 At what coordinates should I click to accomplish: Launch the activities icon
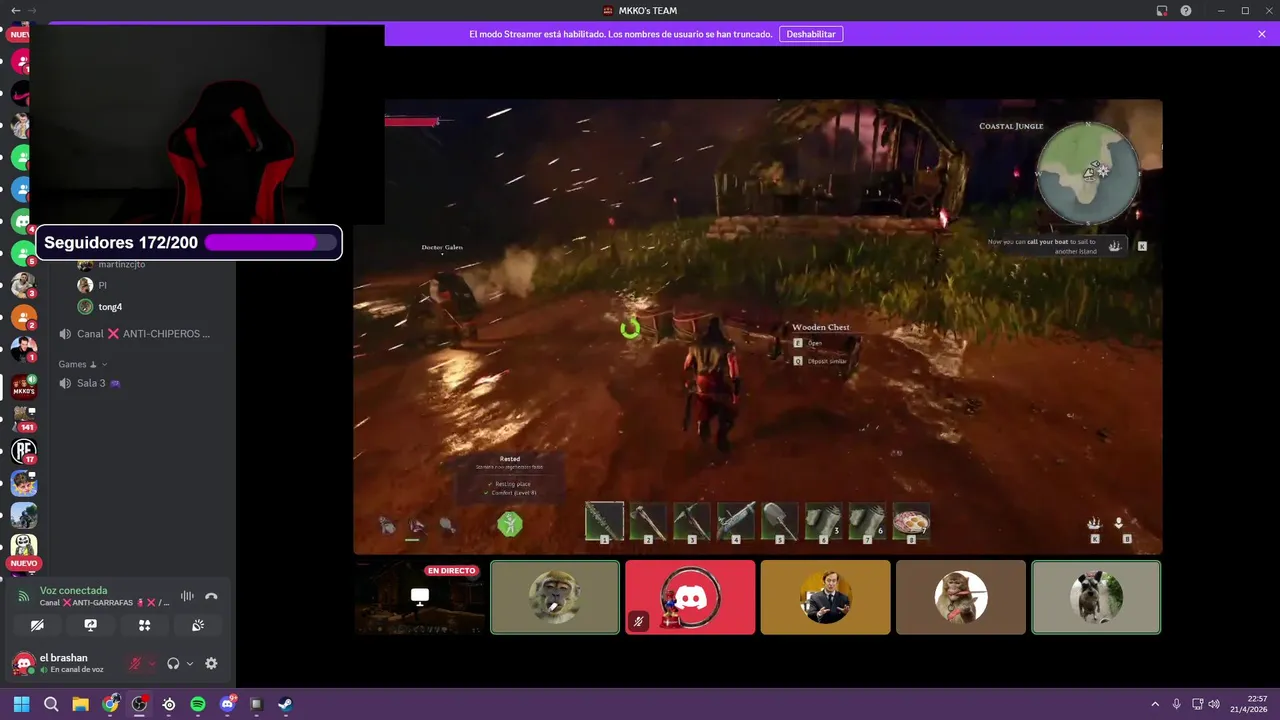[144, 625]
